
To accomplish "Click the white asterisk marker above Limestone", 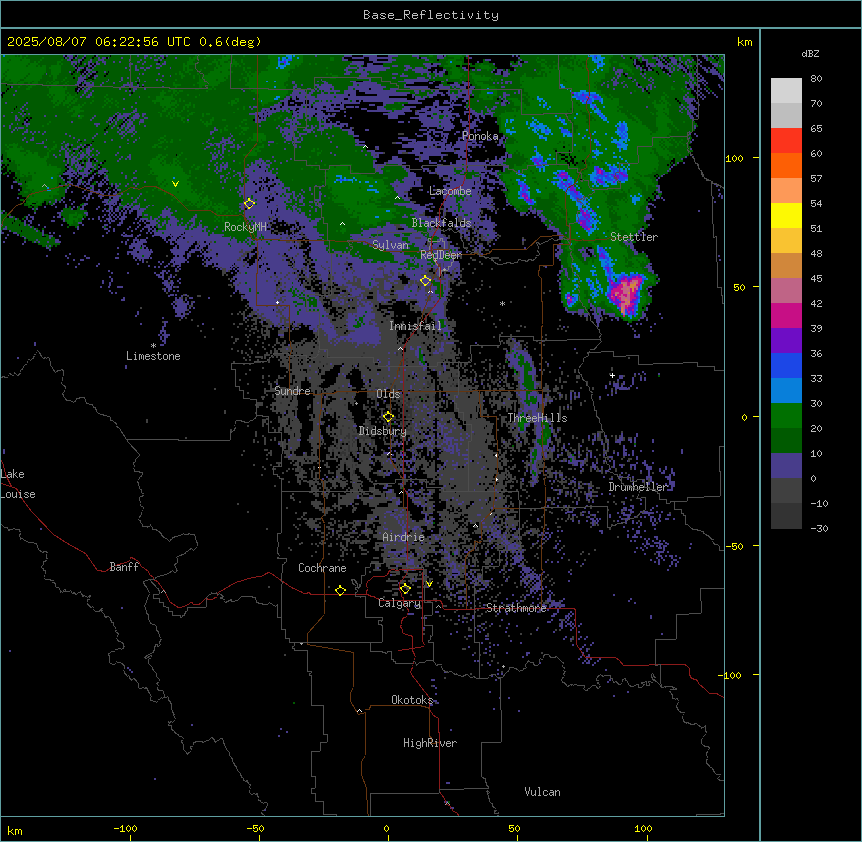I will click(x=153, y=346).
